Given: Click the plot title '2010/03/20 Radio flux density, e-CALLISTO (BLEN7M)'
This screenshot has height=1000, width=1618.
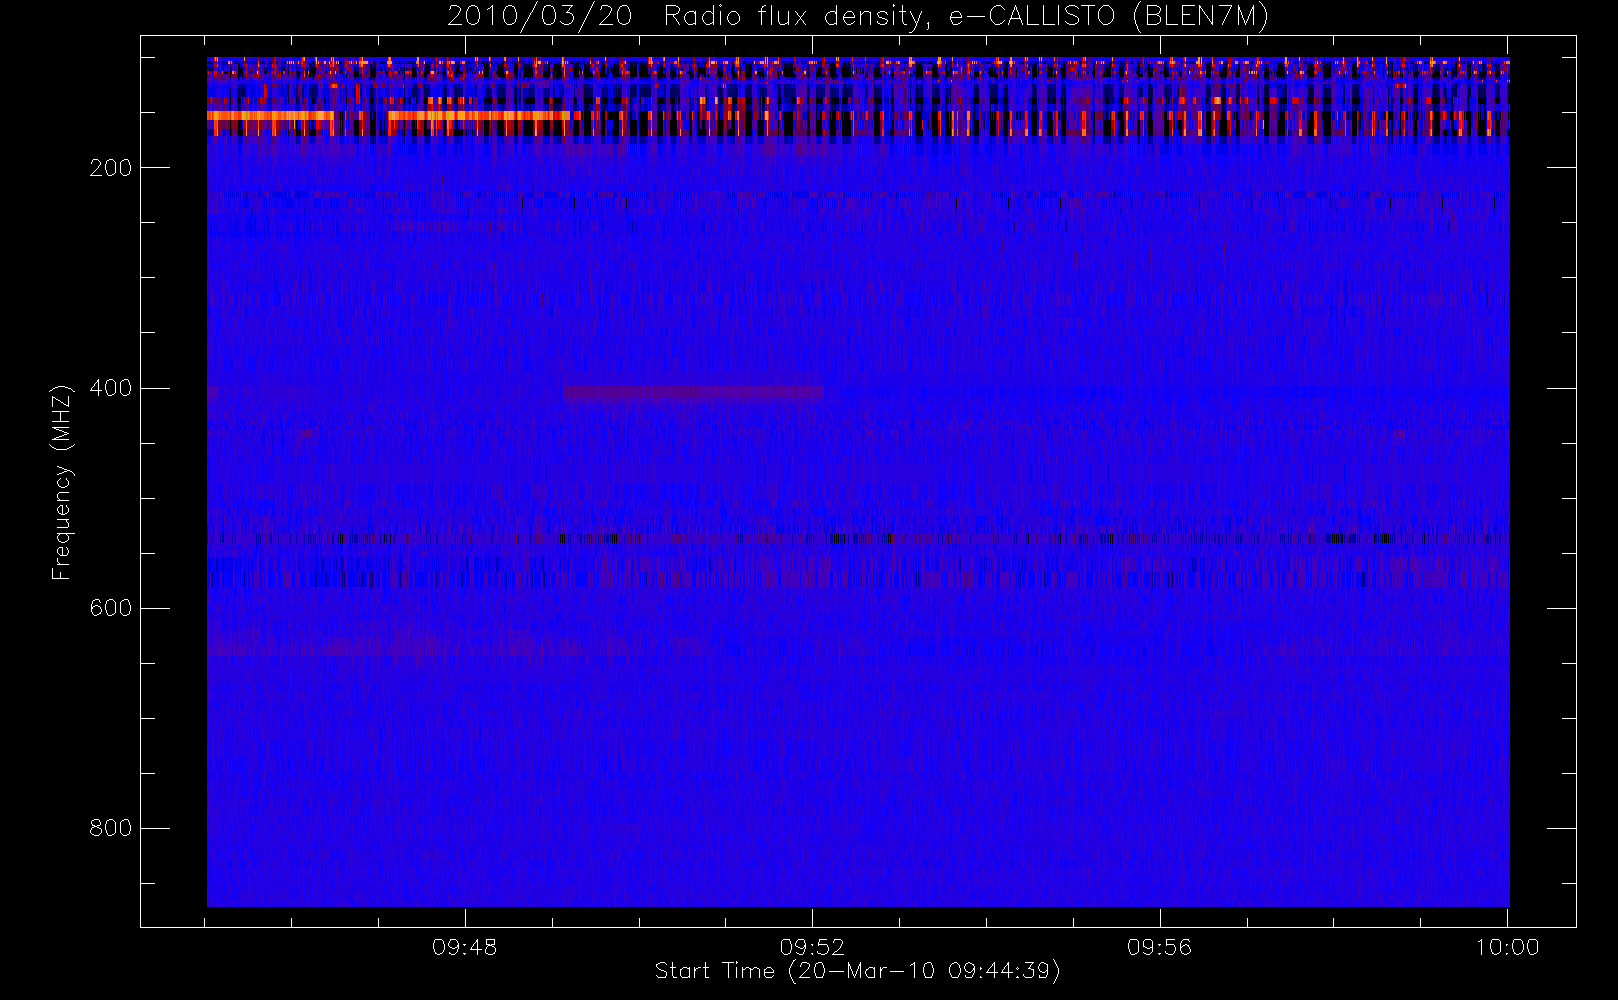Looking at the screenshot, I should [x=858, y=16].
